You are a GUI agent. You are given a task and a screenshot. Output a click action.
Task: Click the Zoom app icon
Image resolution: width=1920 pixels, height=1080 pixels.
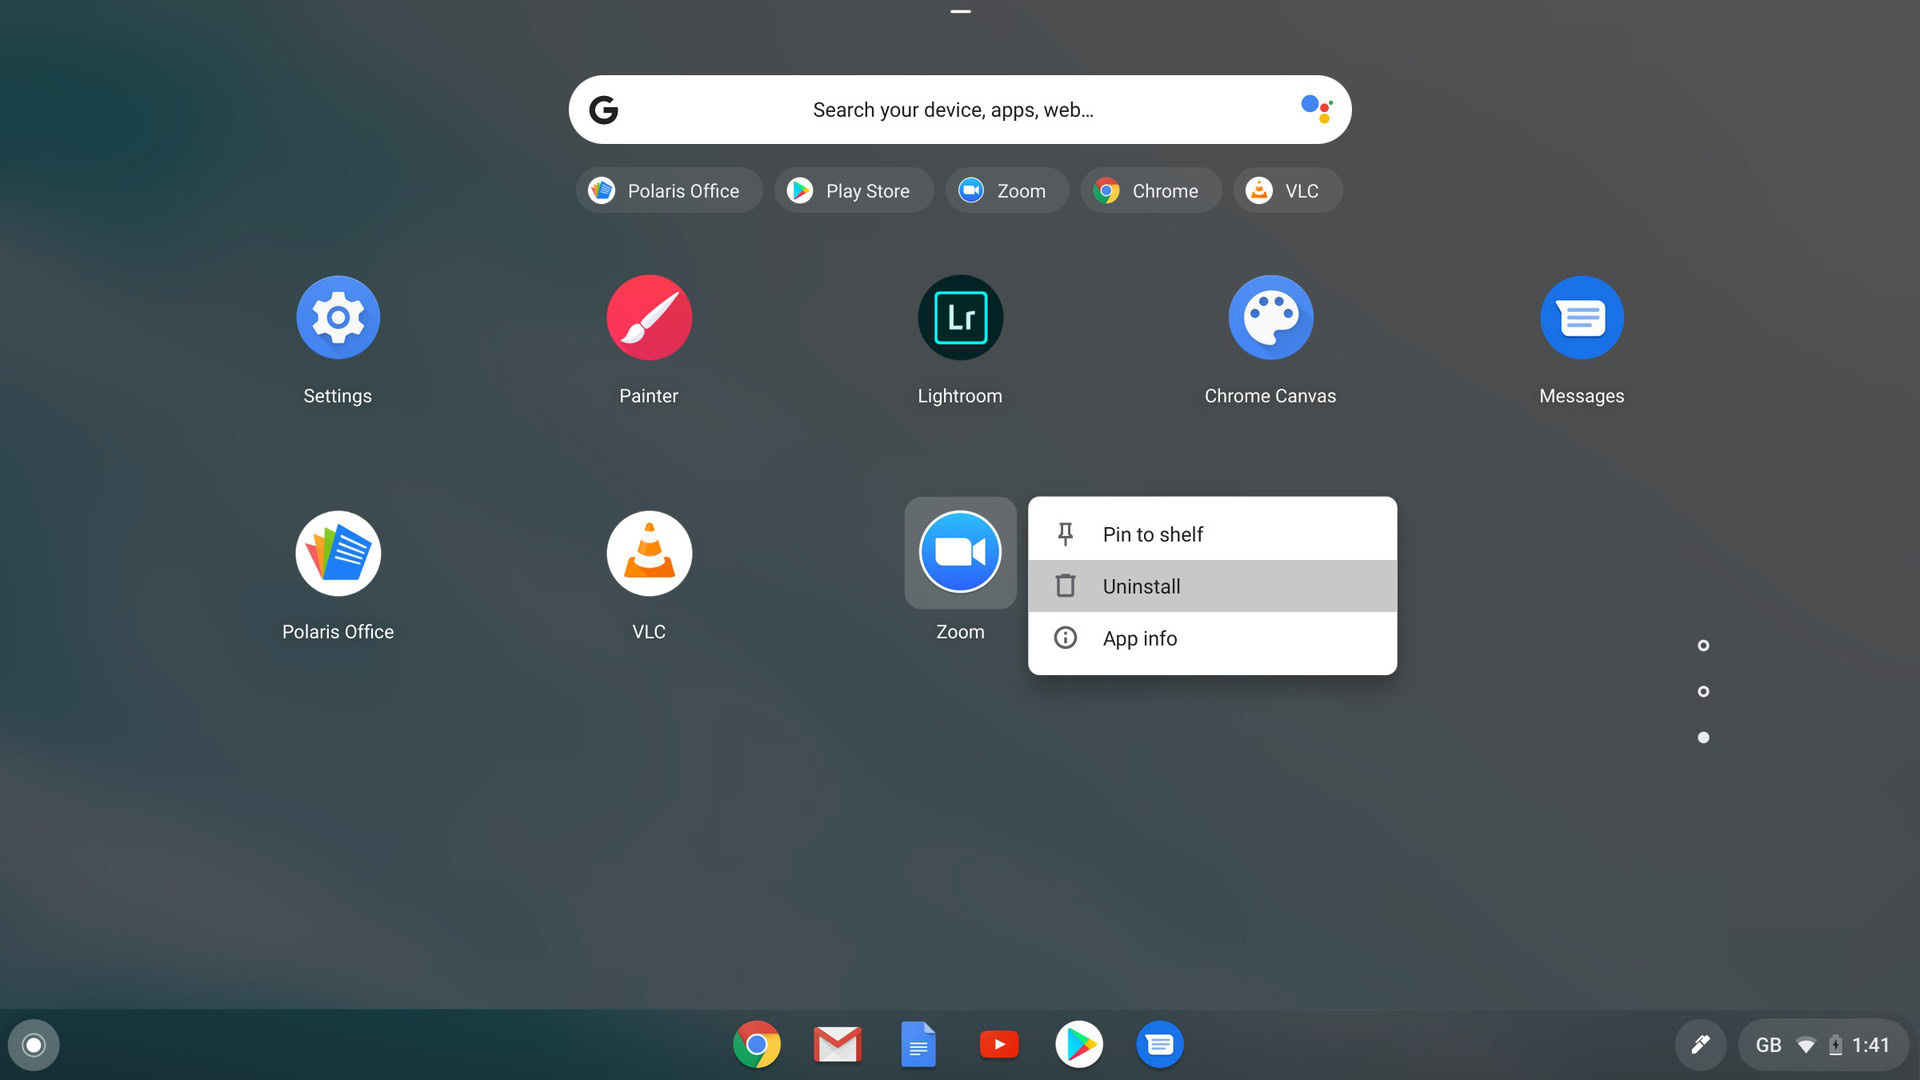960,553
